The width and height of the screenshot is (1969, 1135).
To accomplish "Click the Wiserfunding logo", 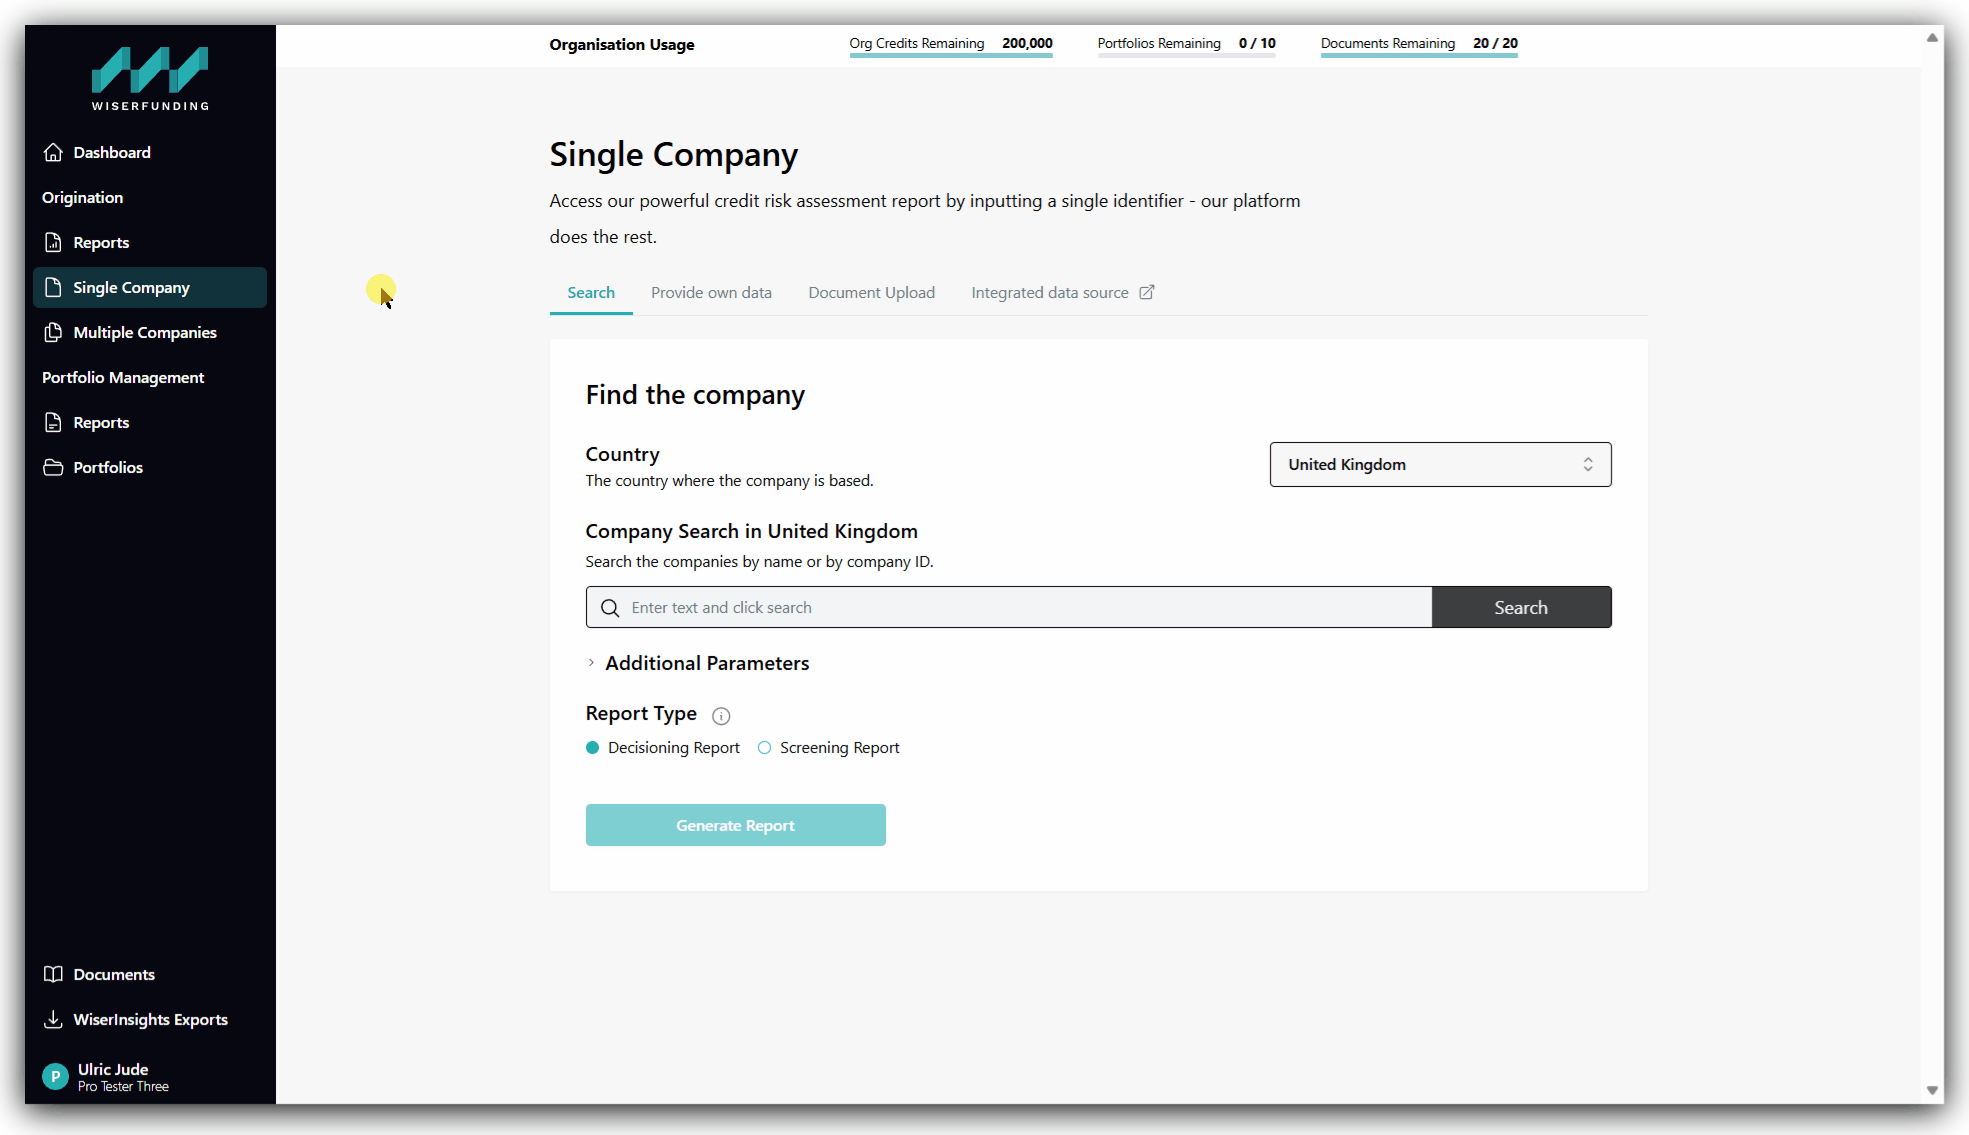I will pos(150,78).
